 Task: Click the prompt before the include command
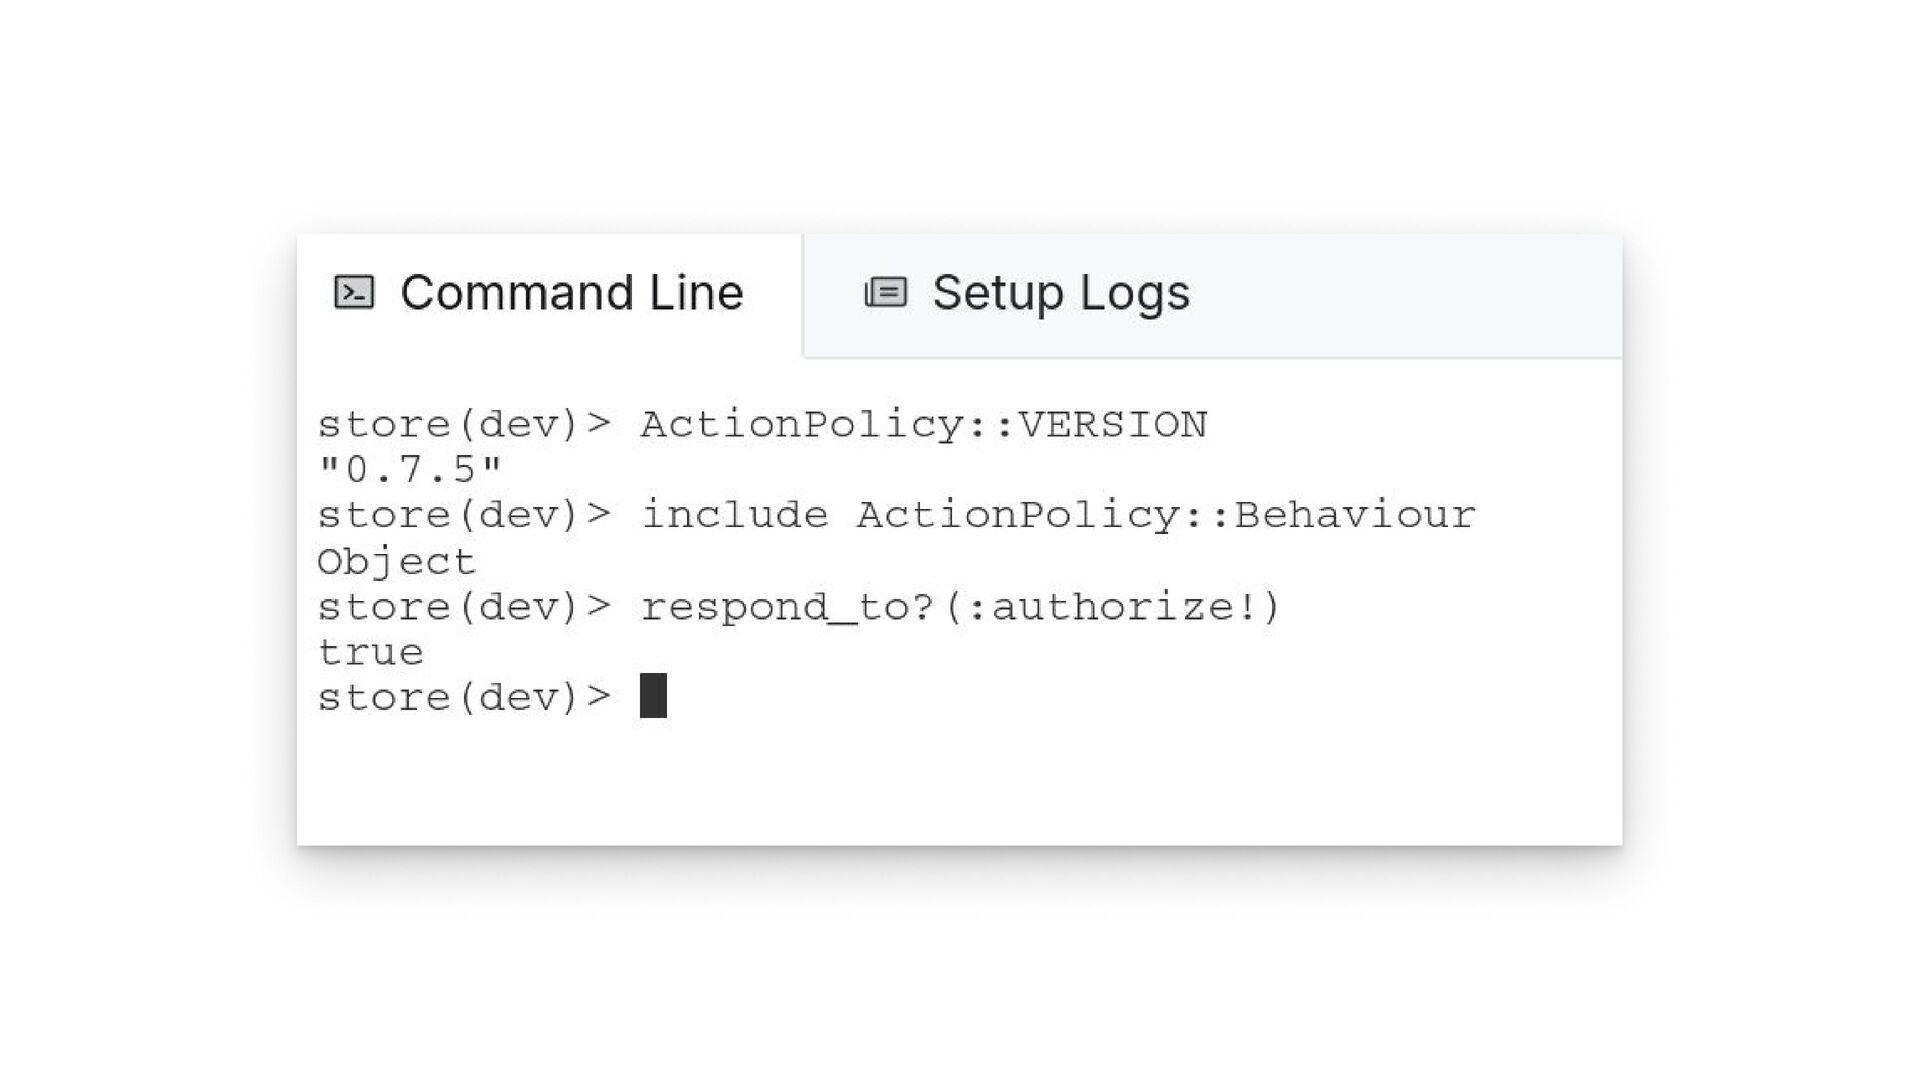coord(463,516)
